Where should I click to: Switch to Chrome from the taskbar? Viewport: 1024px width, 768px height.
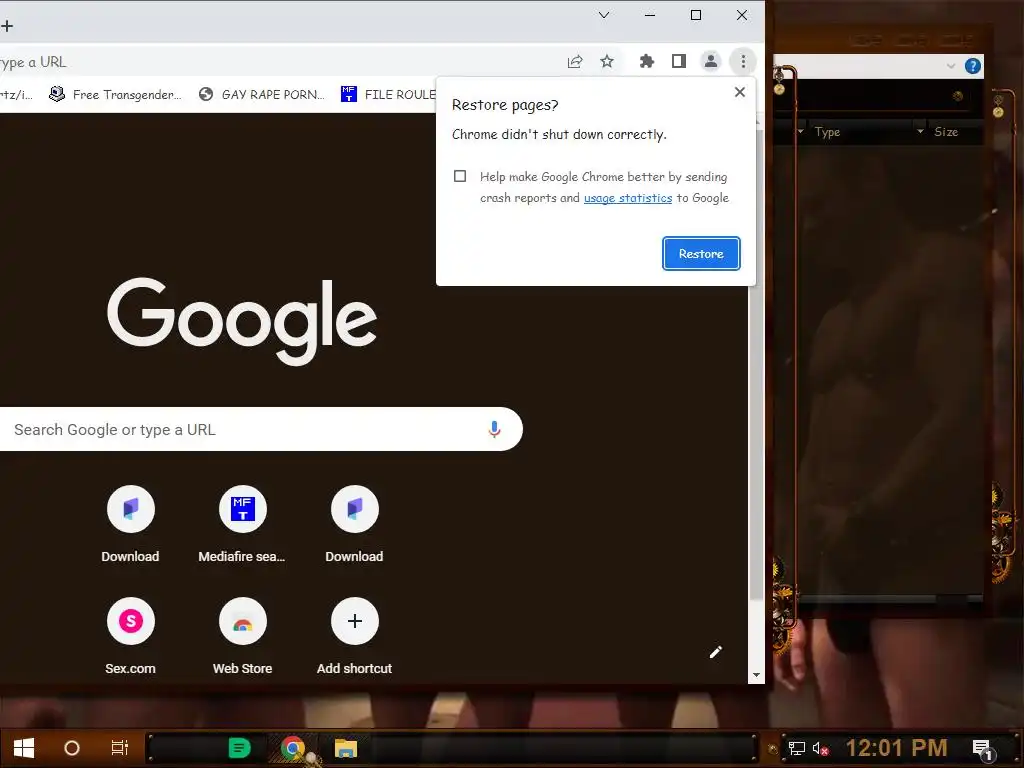(x=293, y=747)
